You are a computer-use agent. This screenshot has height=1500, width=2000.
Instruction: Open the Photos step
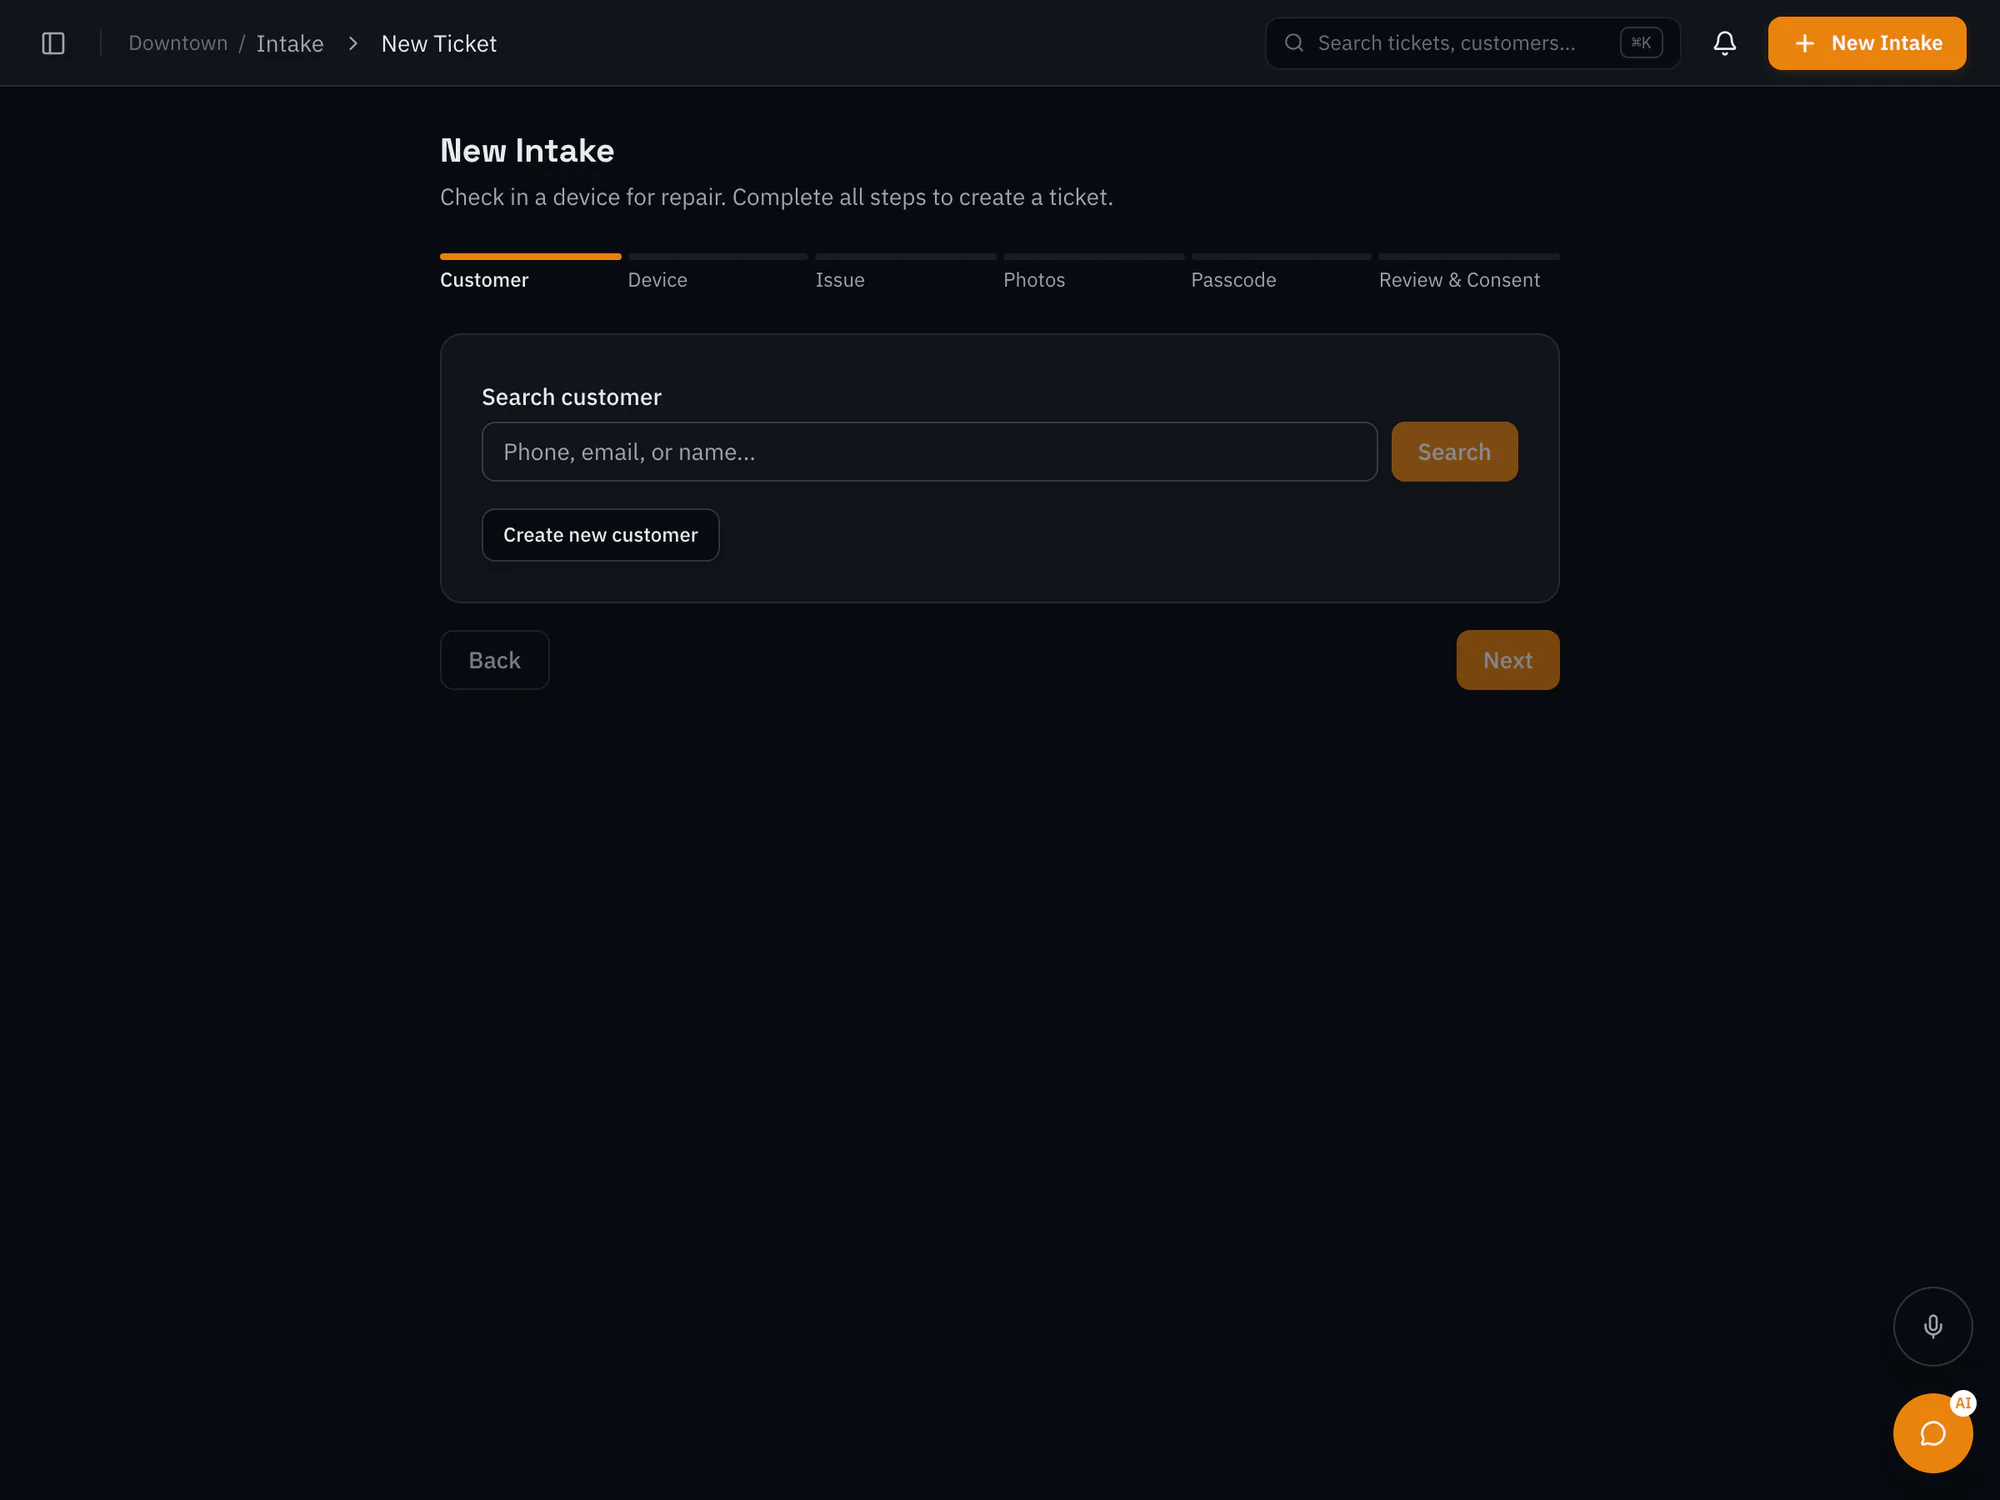[x=1093, y=273]
